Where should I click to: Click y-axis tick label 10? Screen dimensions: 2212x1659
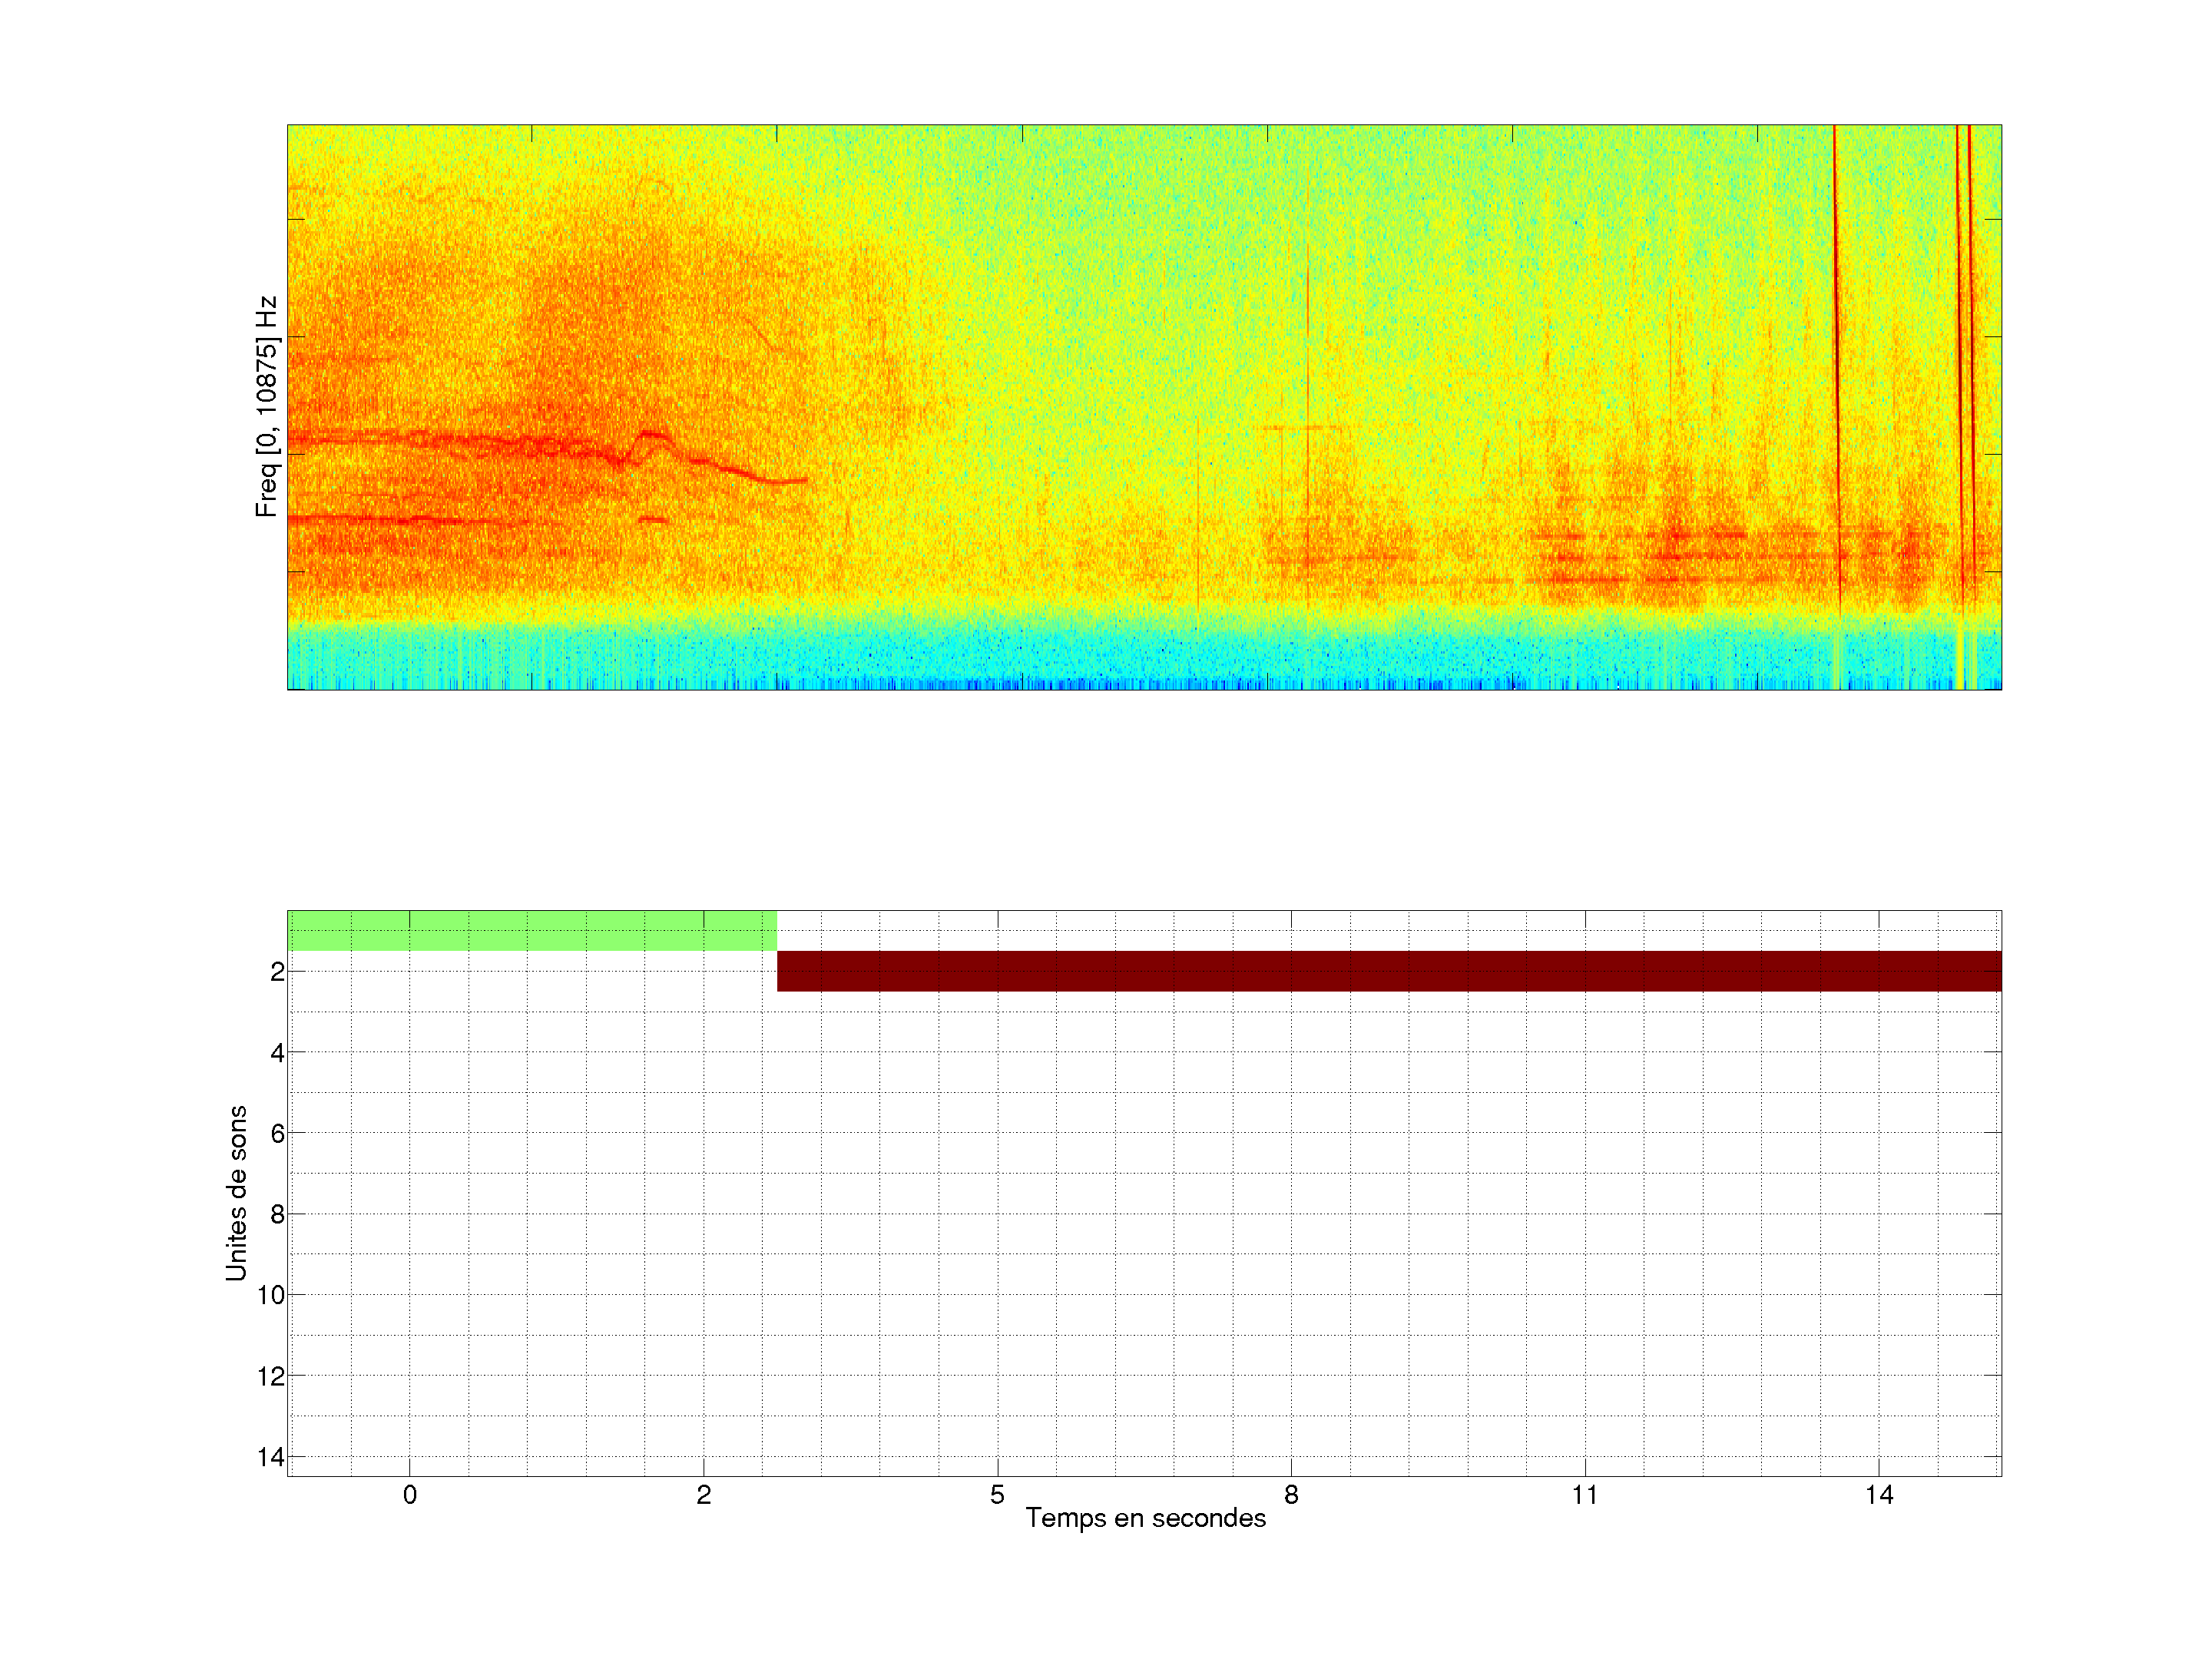click(x=271, y=1295)
